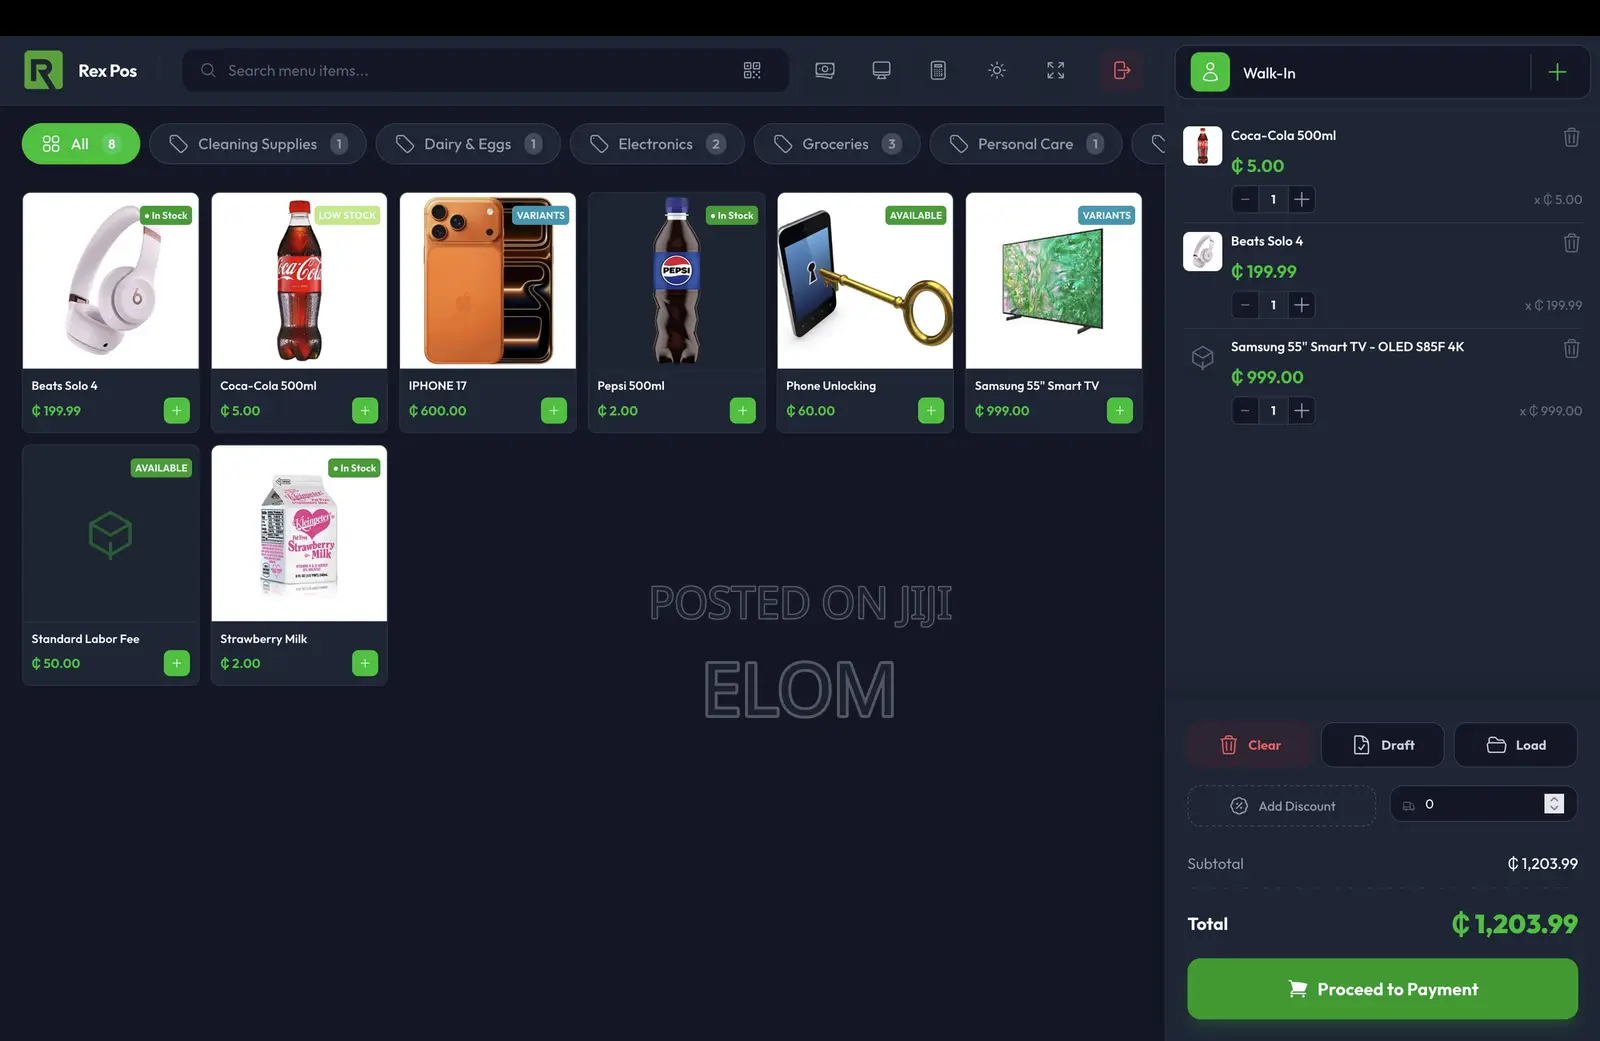Click the Rex Pos logo icon
Viewport: 1600px width, 1041px height.
pyautogui.click(x=43, y=70)
